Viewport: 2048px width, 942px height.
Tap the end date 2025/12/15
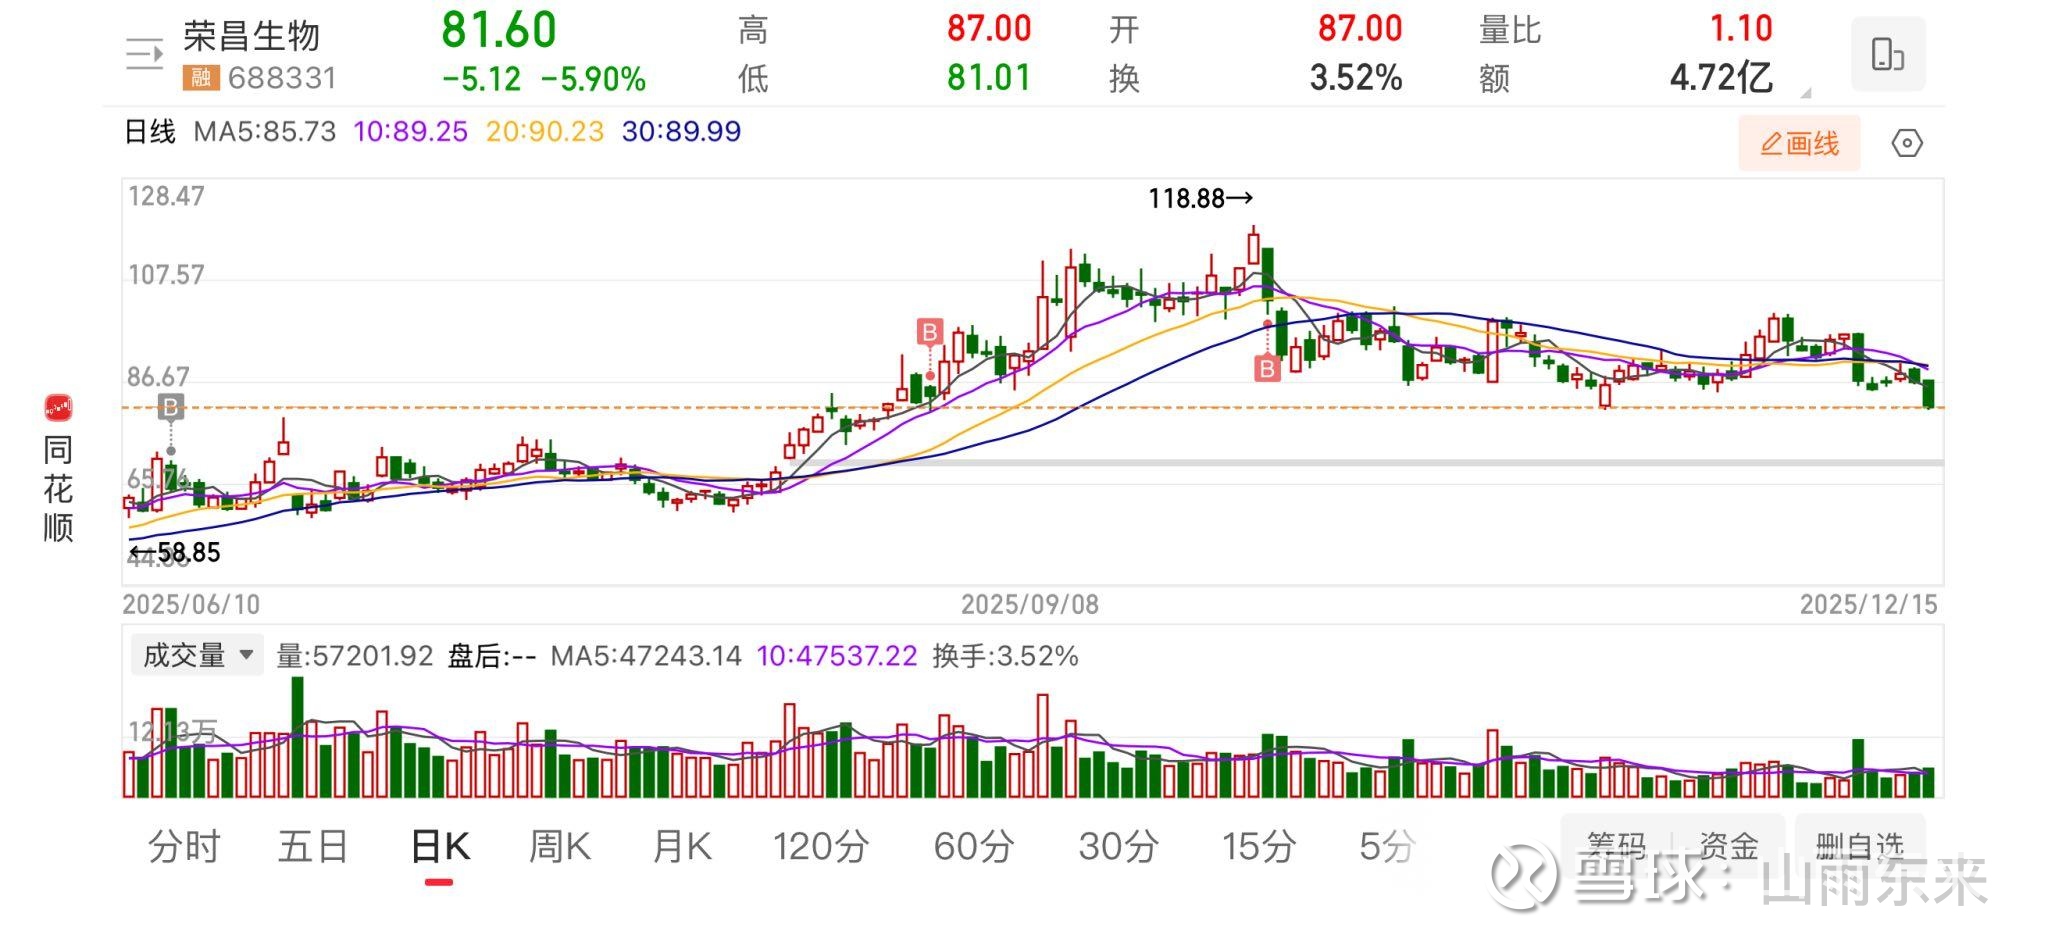(1869, 605)
